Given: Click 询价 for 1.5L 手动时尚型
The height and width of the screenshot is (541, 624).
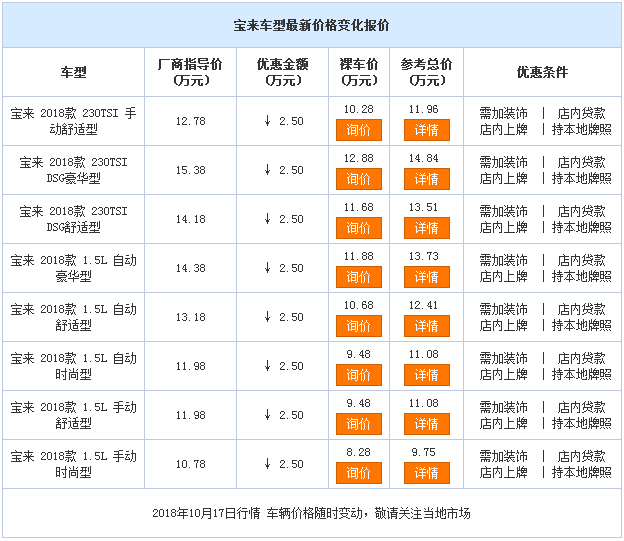Looking at the screenshot, I should (359, 473).
